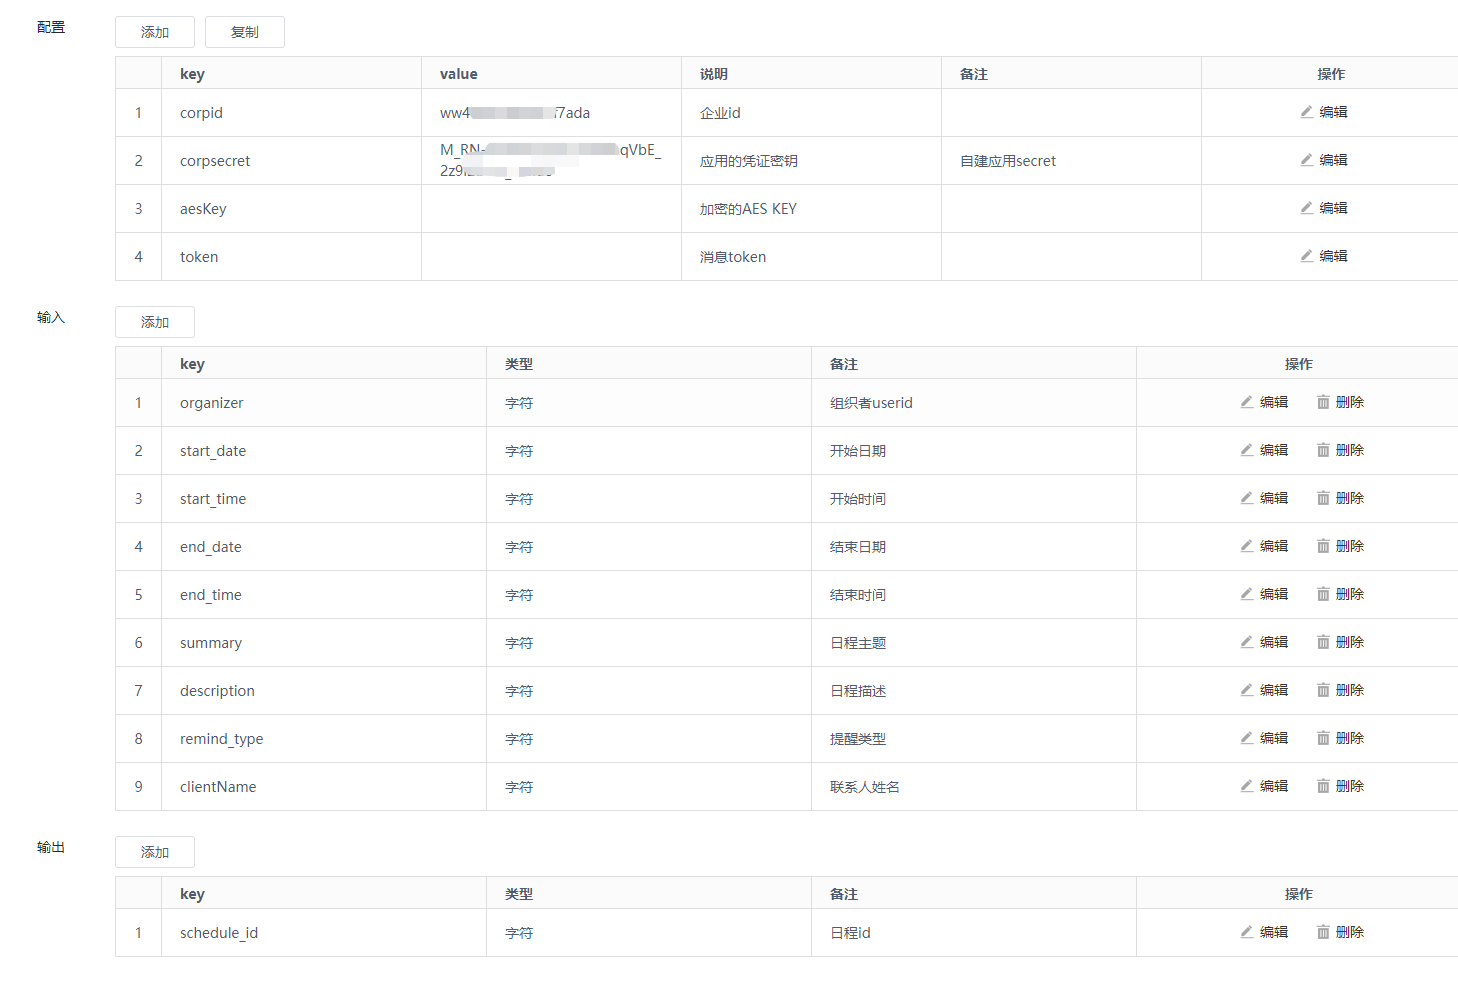Viewport: 1458px width, 1000px height.
Task: Click the 字符 type cell for schedule_id
Action: click(649, 933)
